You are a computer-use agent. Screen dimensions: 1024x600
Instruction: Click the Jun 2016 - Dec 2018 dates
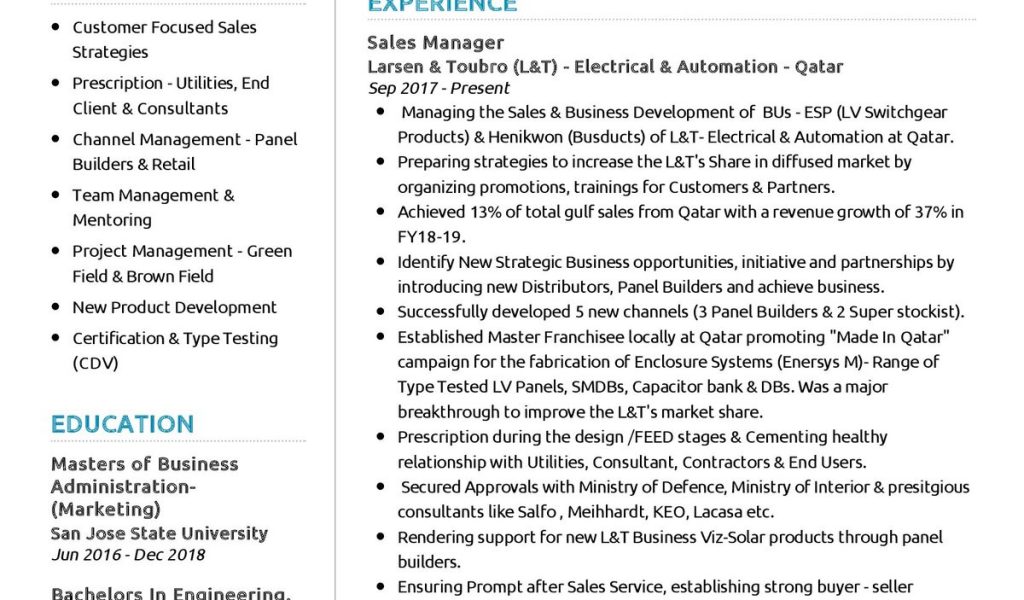128,554
